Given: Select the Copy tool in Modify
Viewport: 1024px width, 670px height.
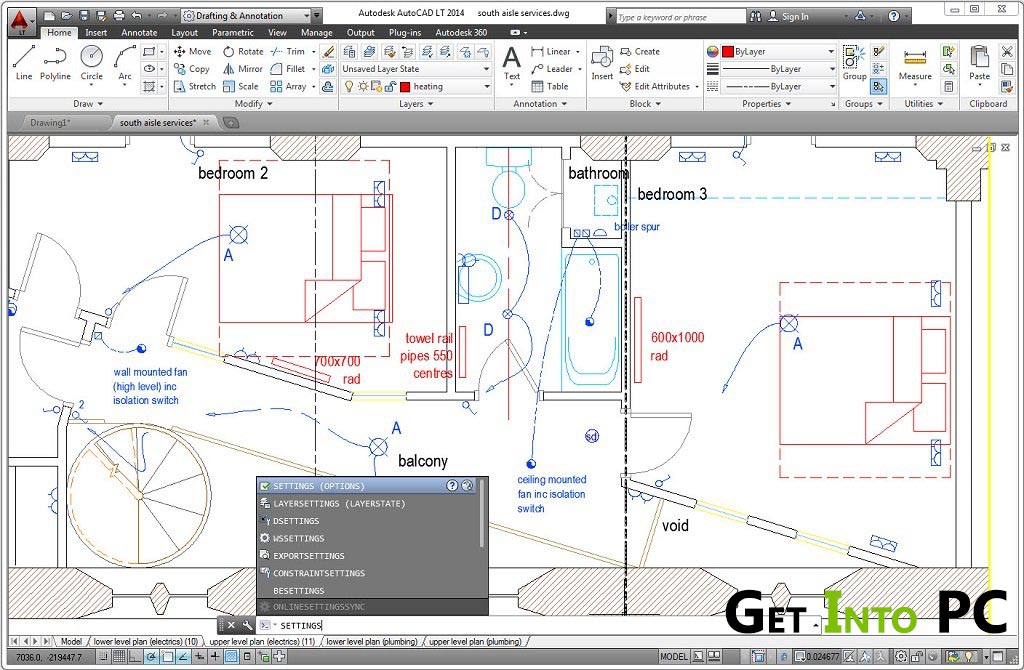Looking at the screenshot, I should 191,69.
